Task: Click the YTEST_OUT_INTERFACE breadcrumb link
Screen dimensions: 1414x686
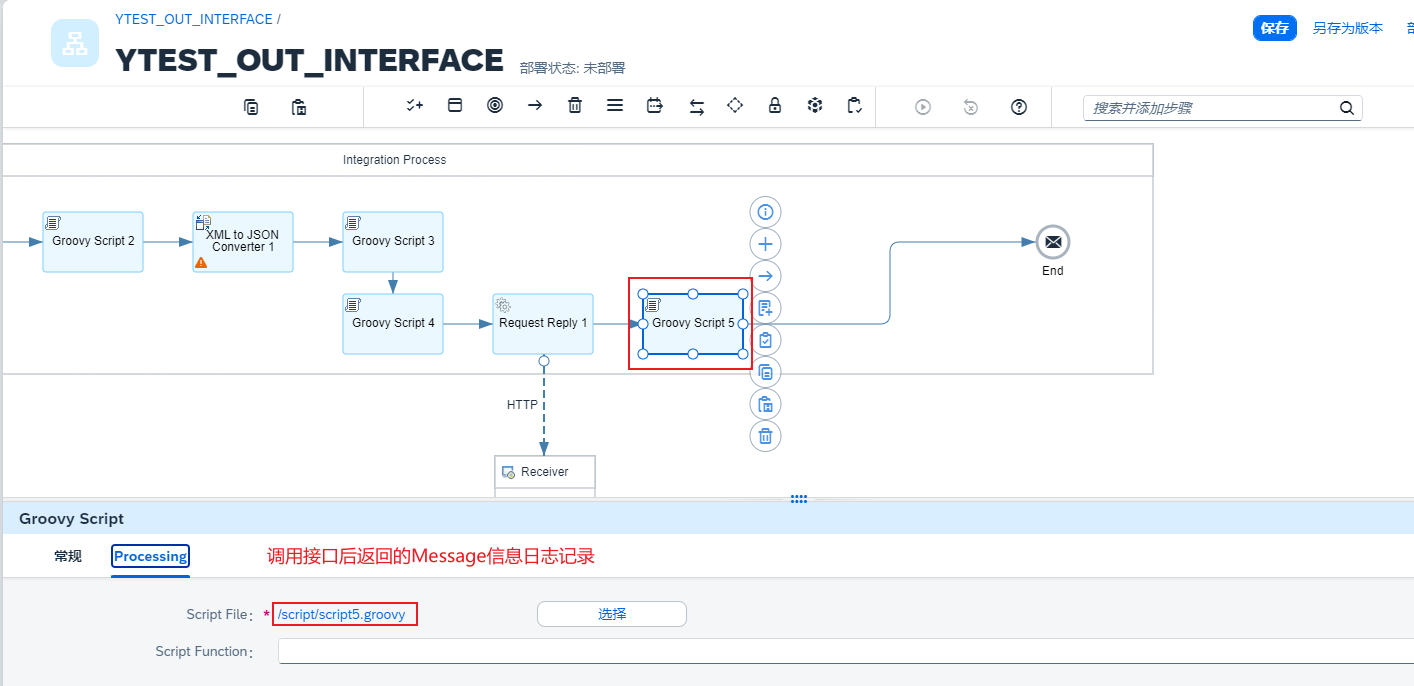Action: click(x=194, y=19)
